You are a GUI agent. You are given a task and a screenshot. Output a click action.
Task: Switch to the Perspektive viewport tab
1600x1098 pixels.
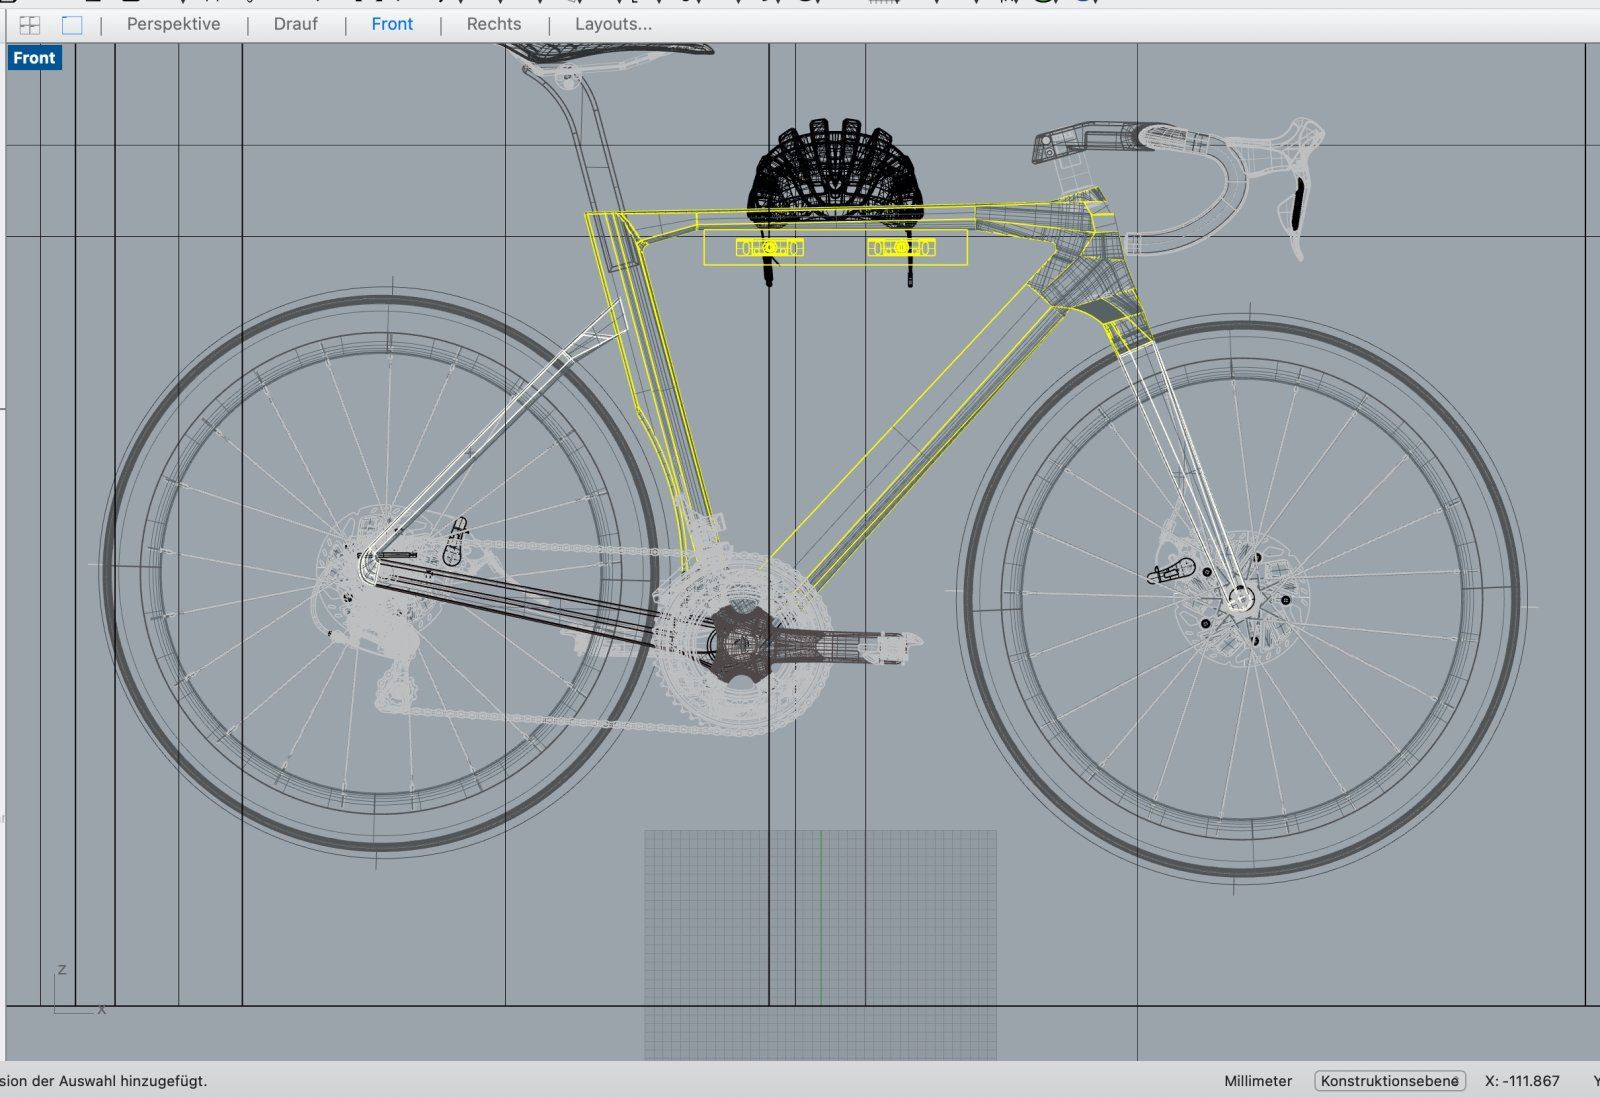(x=173, y=24)
